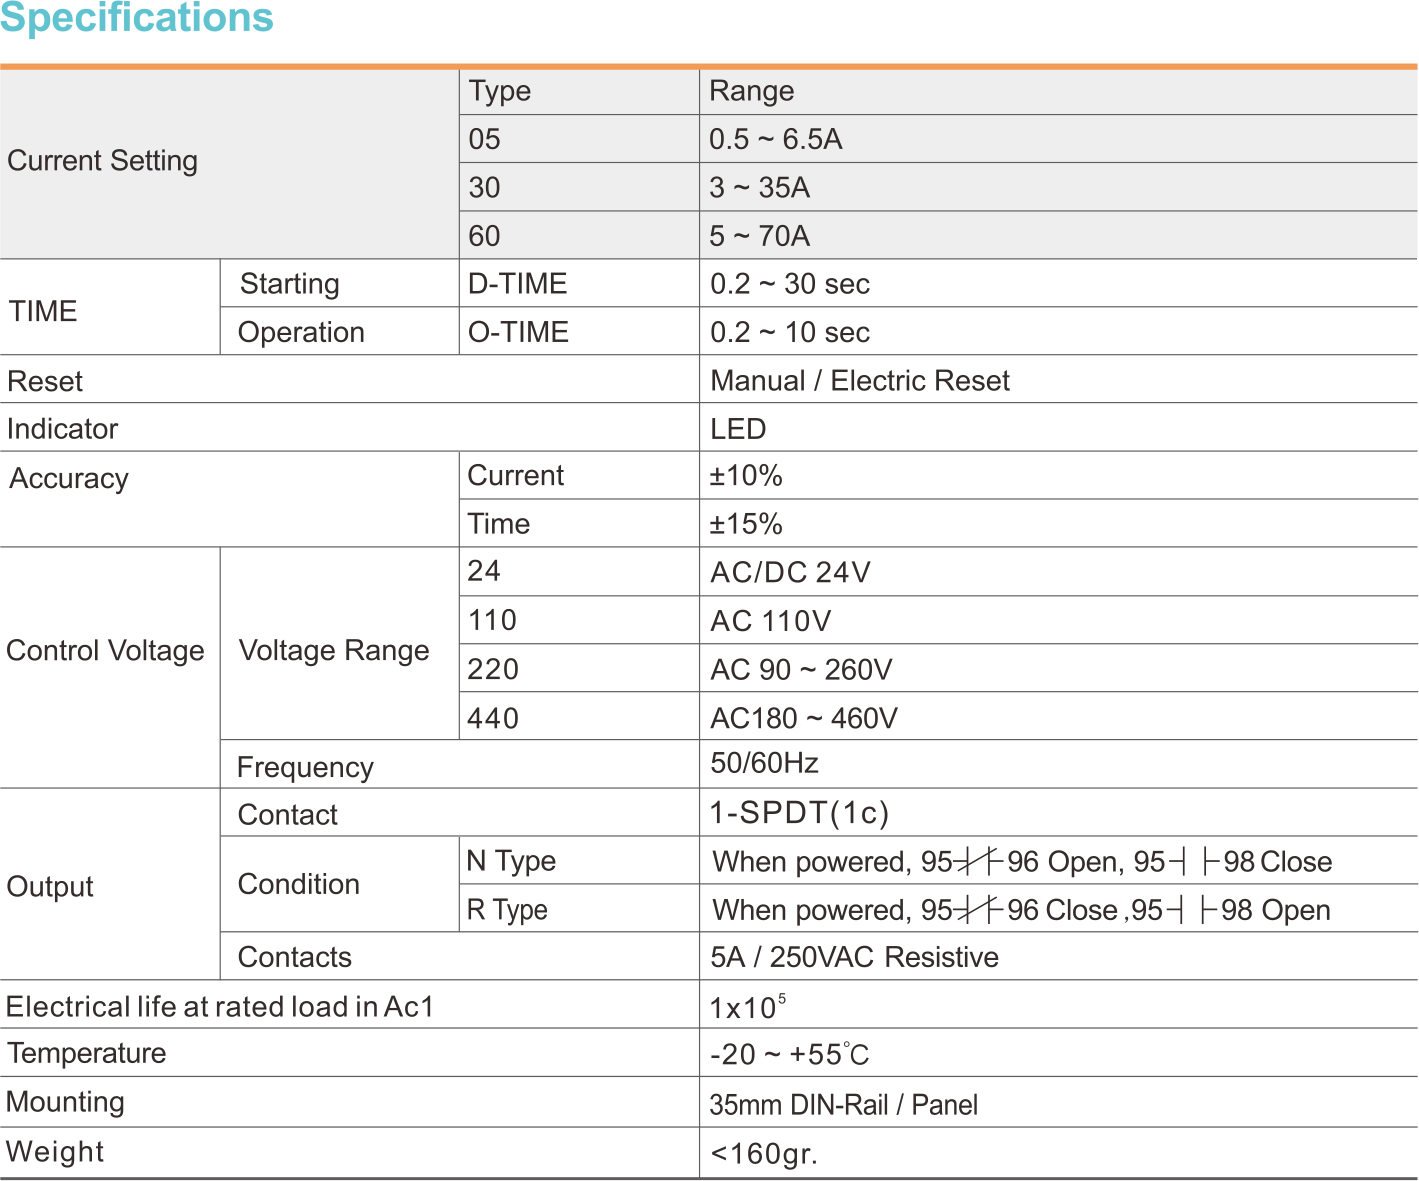Click the AC/DC 24V cell
Image resolution: width=1419 pixels, height=1181 pixels.
(x=790, y=573)
